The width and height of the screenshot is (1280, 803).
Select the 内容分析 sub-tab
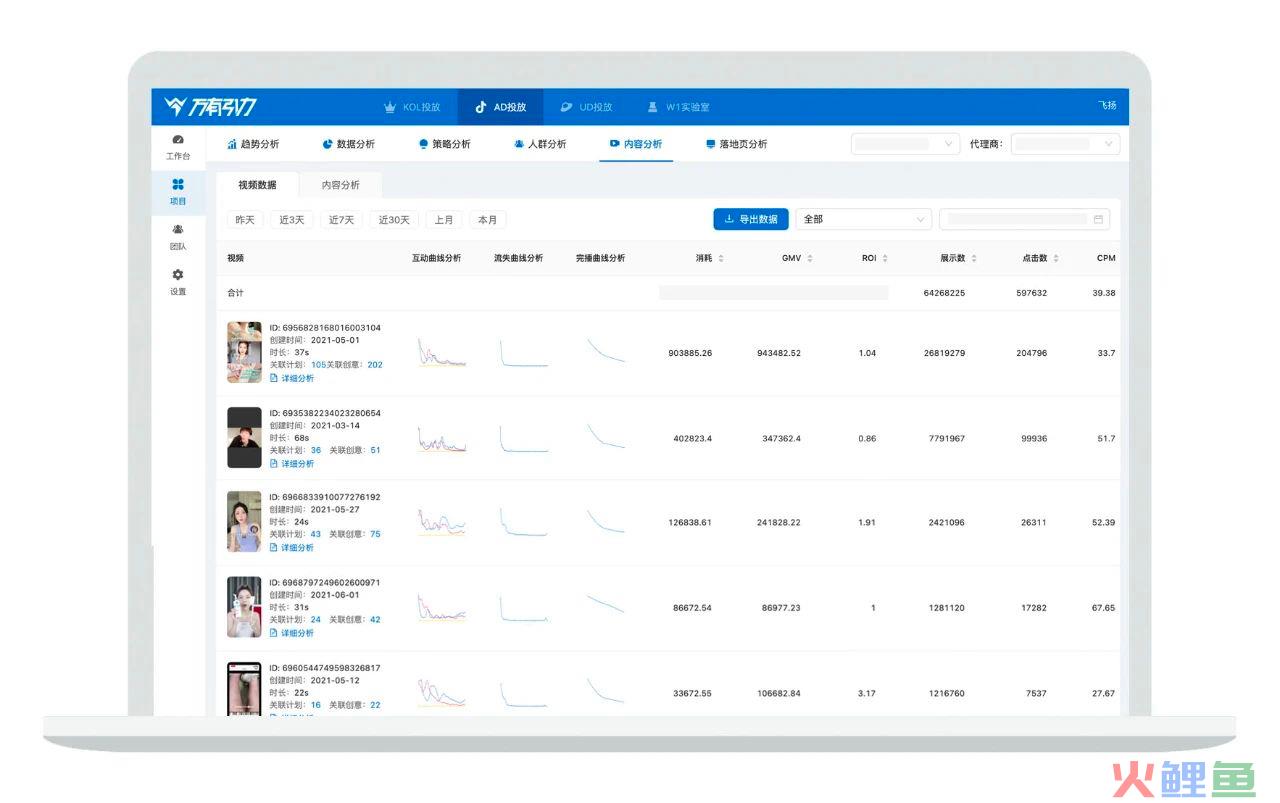(x=341, y=185)
